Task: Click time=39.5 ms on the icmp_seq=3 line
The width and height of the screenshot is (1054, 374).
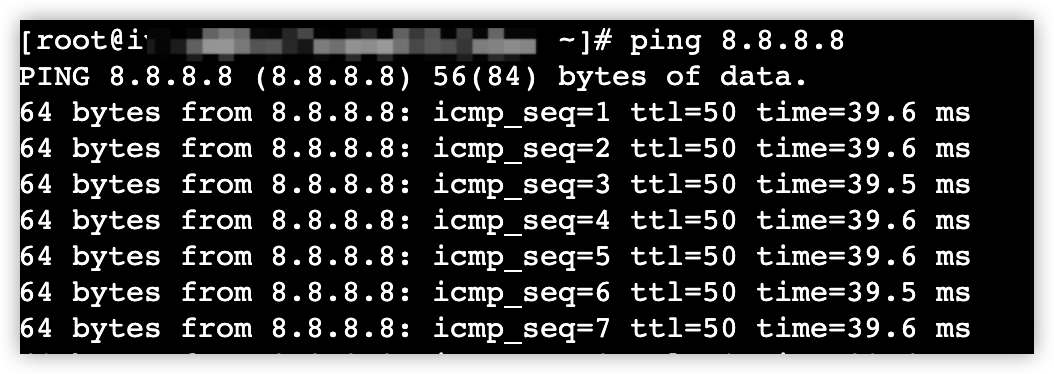Action: click(x=864, y=185)
